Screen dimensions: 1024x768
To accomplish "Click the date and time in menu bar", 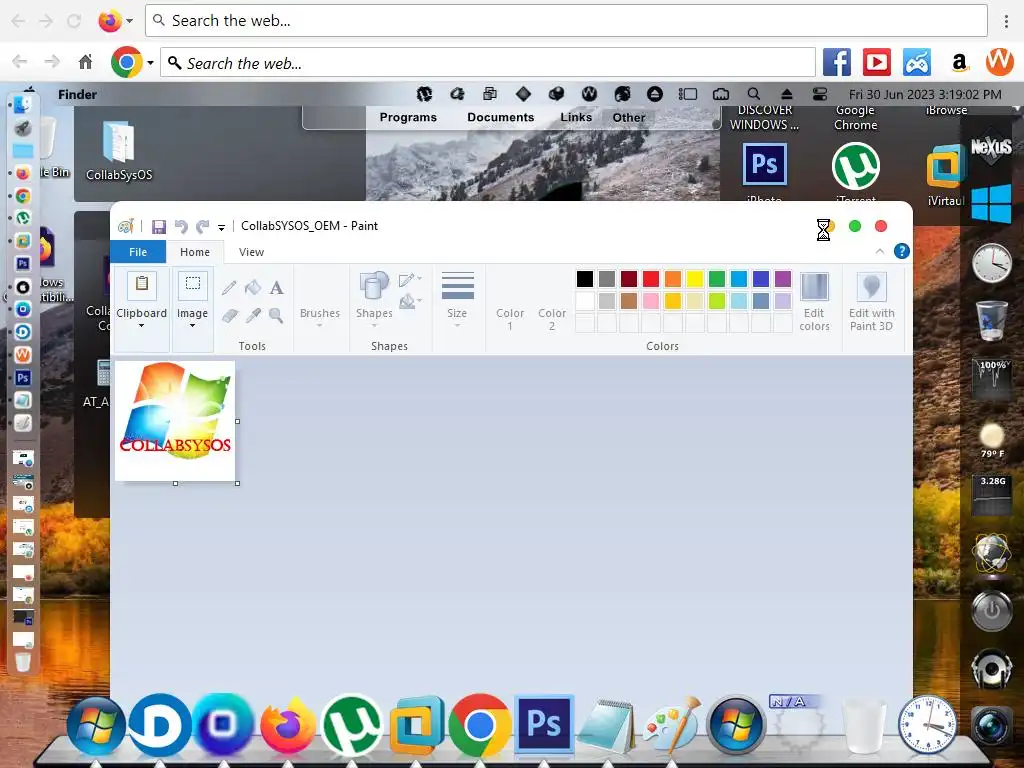I will point(925,94).
